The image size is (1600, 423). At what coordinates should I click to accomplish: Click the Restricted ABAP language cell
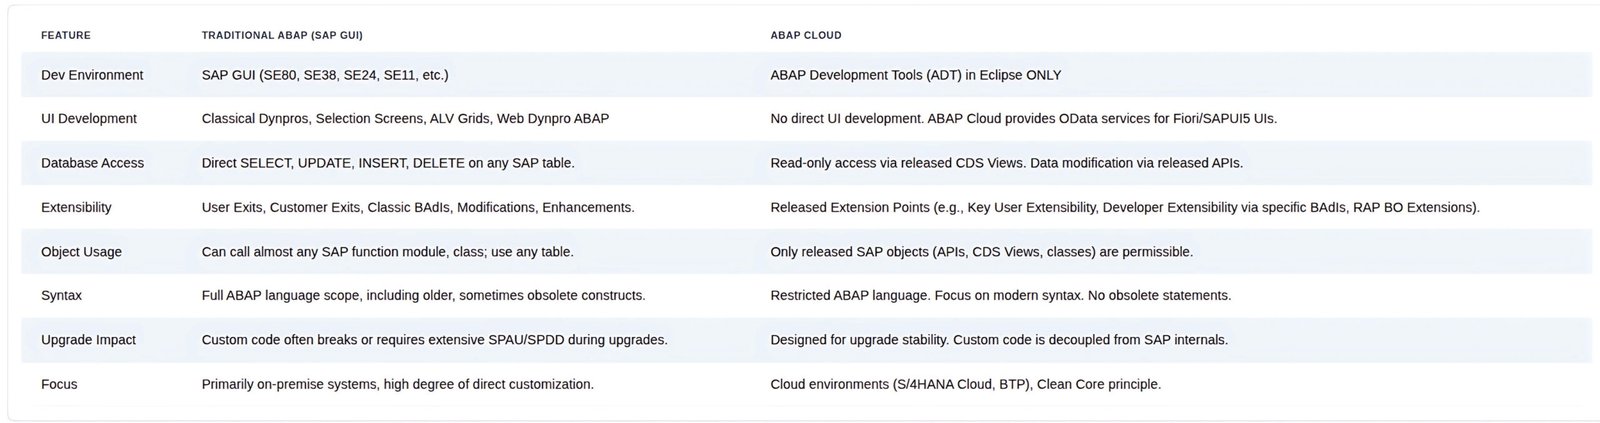(1001, 296)
